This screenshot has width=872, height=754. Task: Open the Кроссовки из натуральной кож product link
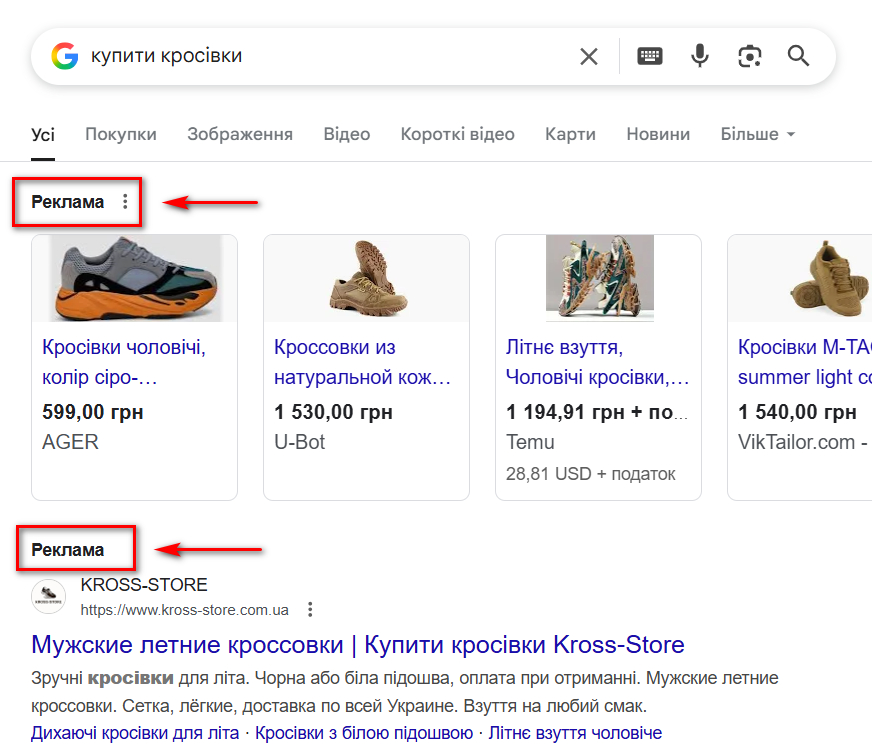click(362, 362)
